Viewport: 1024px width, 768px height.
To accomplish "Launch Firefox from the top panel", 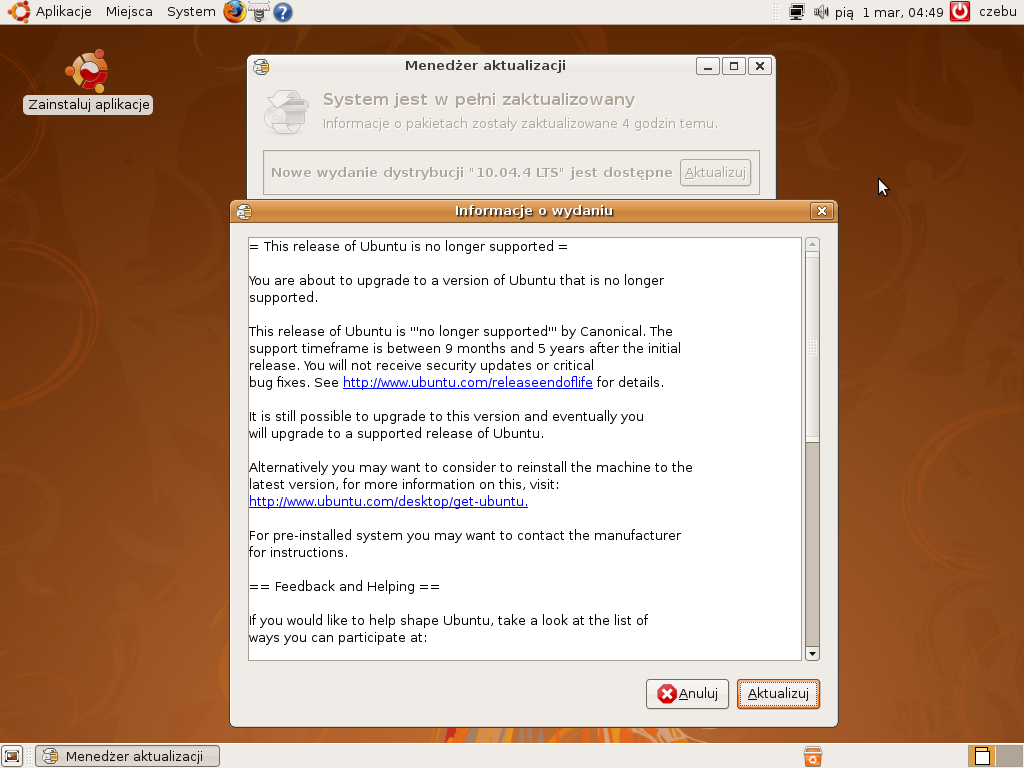I will [x=234, y=12].
